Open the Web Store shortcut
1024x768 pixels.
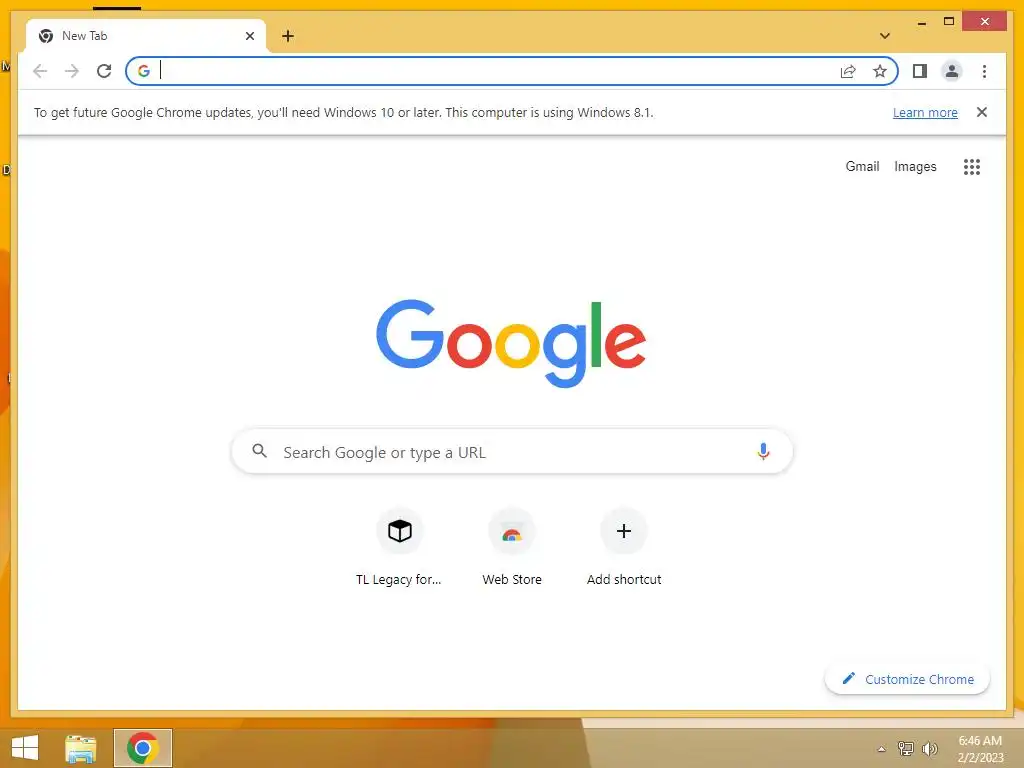(x=512, y=547)
